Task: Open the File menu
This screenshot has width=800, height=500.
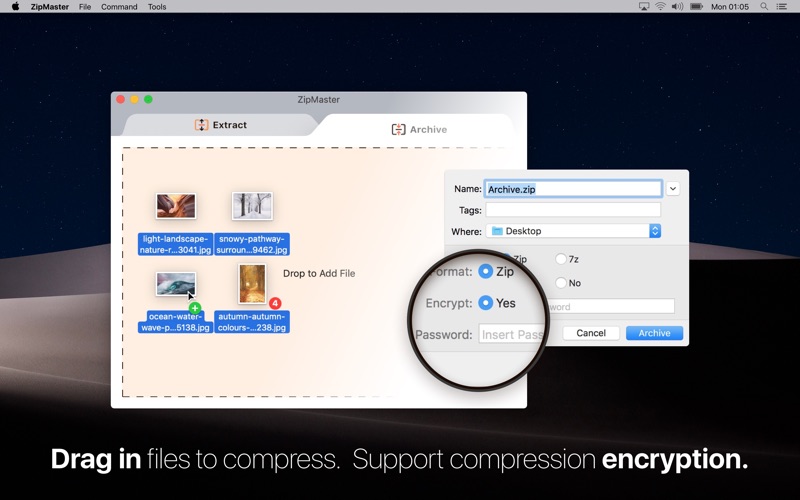Action: (85, 7)
